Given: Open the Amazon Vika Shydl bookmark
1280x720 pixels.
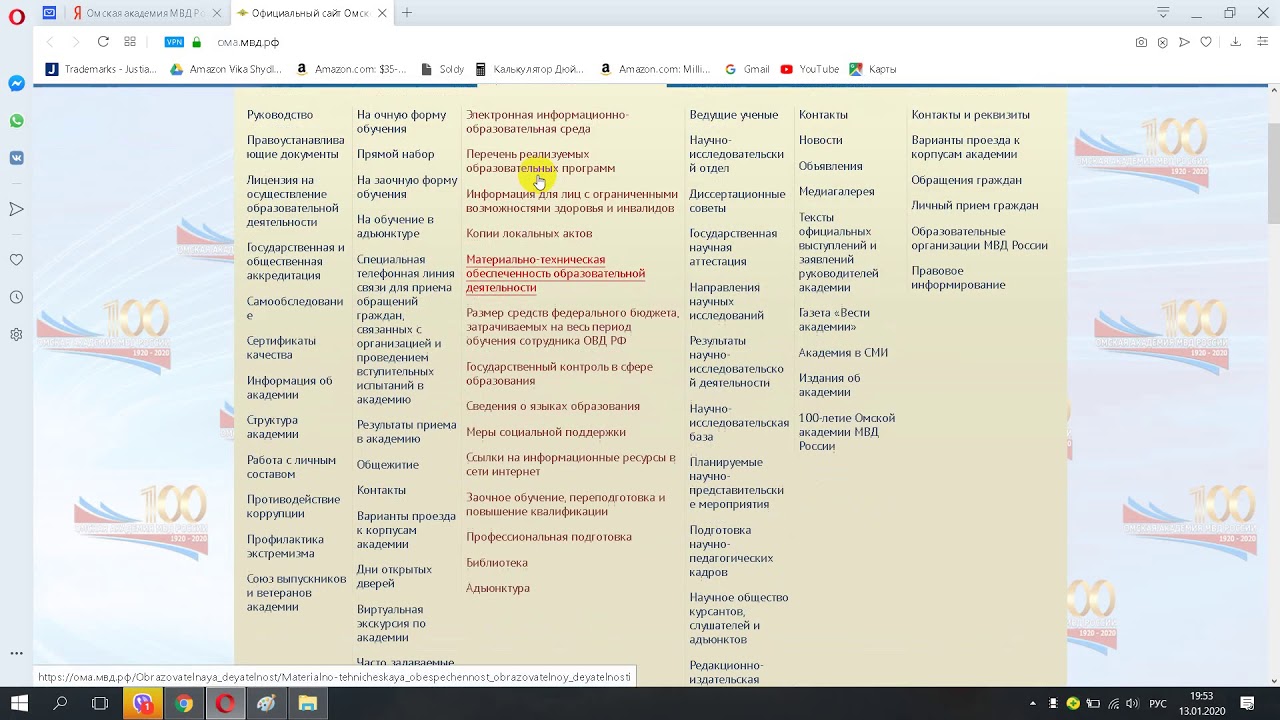Looking at the screenshot, I should coord(226,69).
